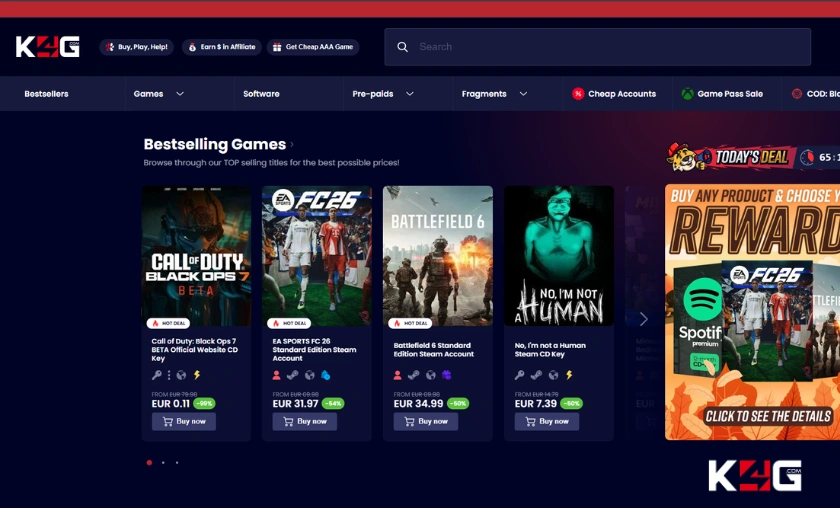Click the red percent icon beside Cheap Accounts
The width and height of the screenshot is (840, 508).
(x=578, y=94)
